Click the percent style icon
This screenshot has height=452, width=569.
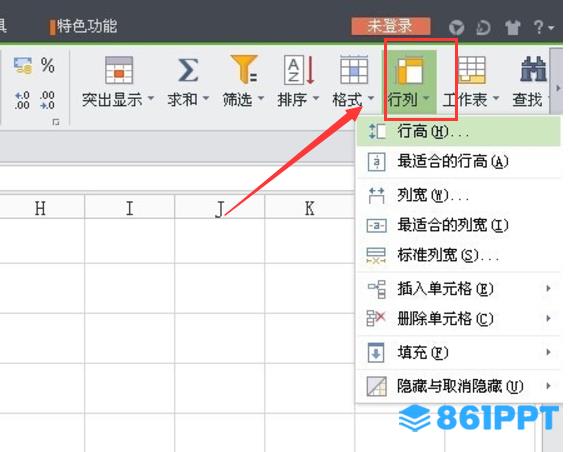coord(48,65)
